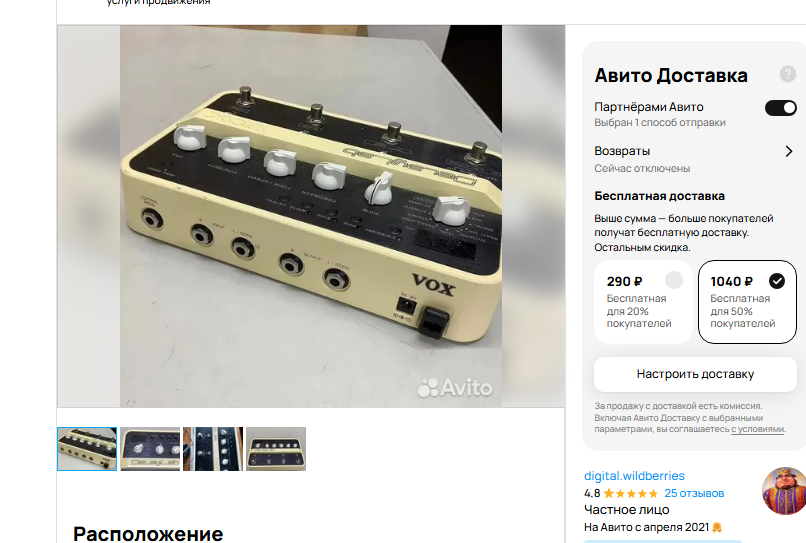Click the checkmark on 1040 ₽ card
The height and width of the screenshot is (543, 806).
[777, 281]
